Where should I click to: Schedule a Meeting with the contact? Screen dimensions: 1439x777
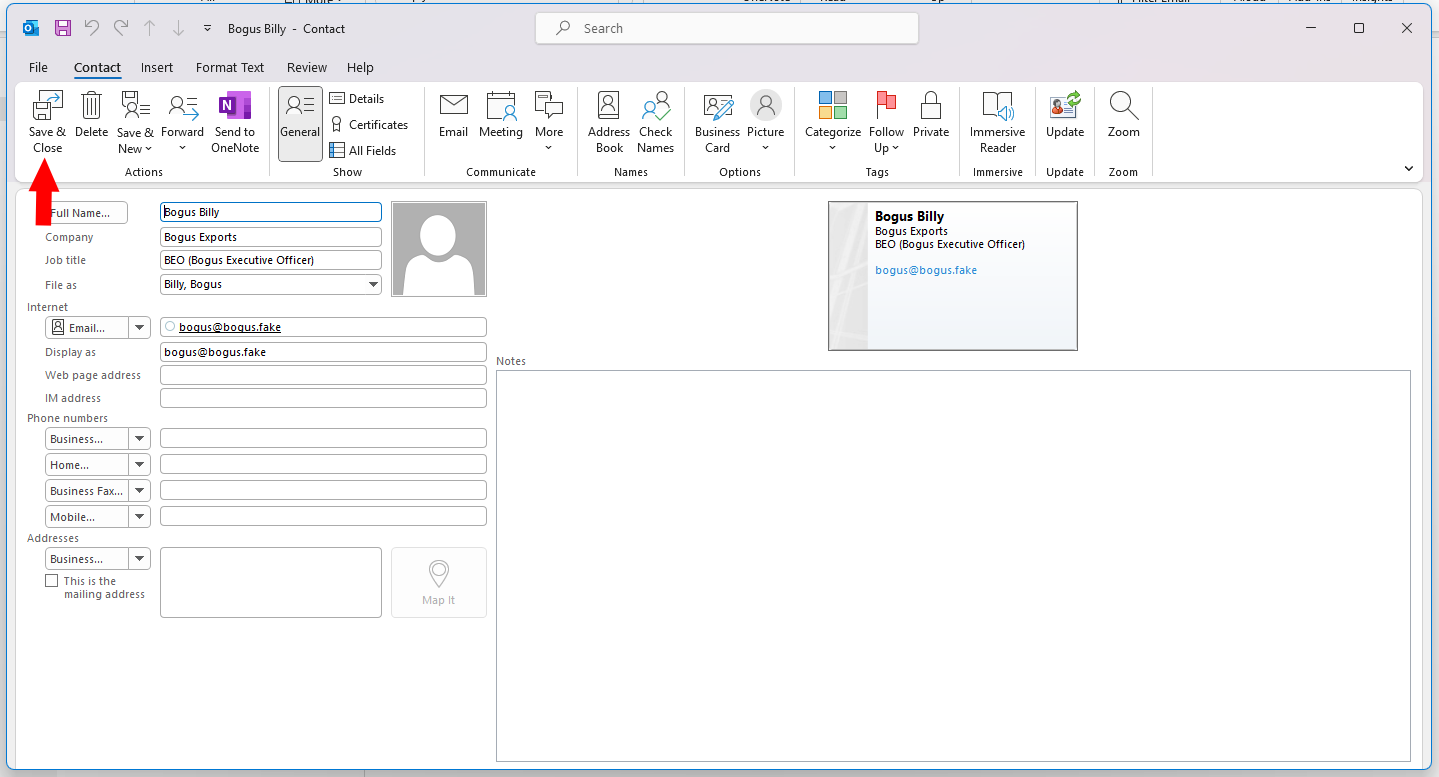[500, 106]
